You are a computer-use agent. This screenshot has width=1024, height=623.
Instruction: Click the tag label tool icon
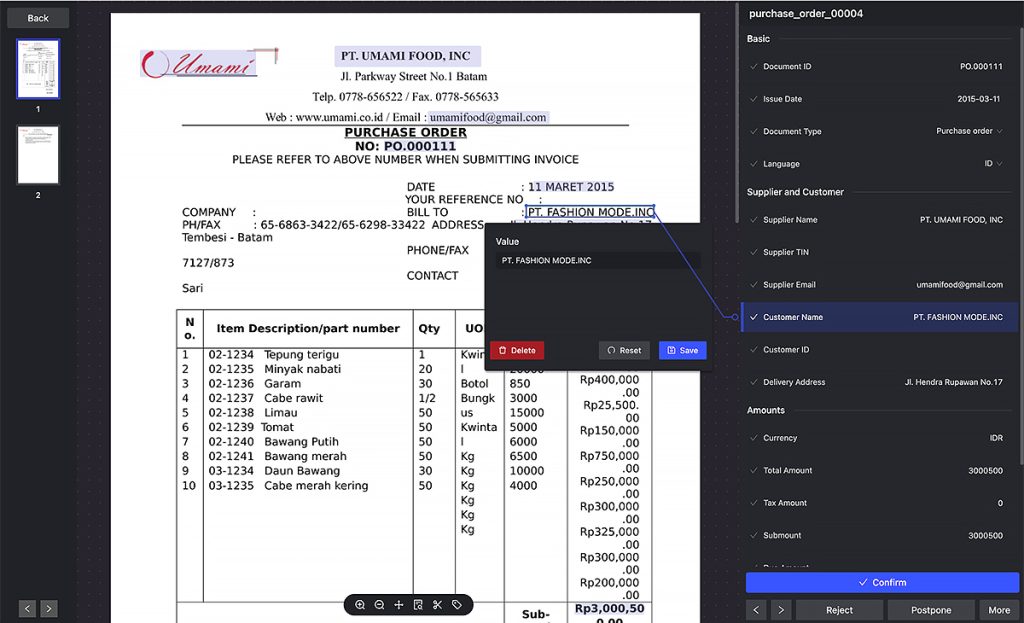[x=456, y=605]
